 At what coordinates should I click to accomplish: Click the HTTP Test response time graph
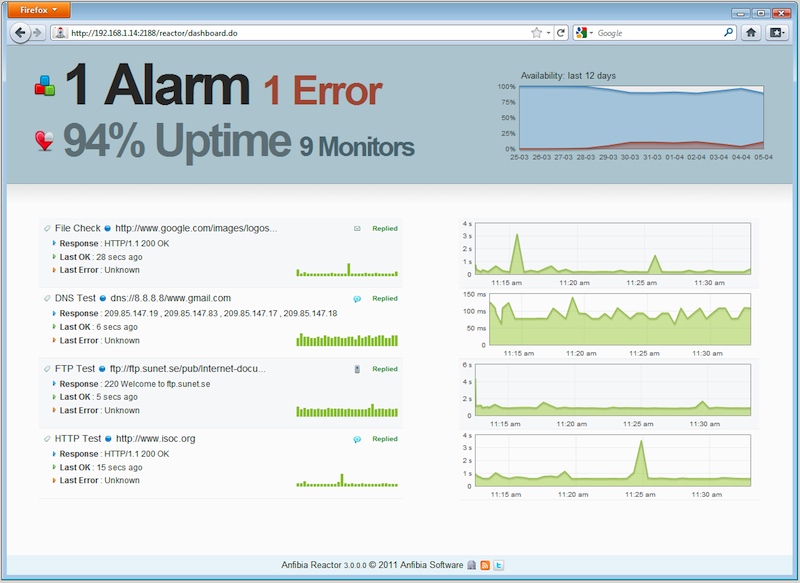613,460
